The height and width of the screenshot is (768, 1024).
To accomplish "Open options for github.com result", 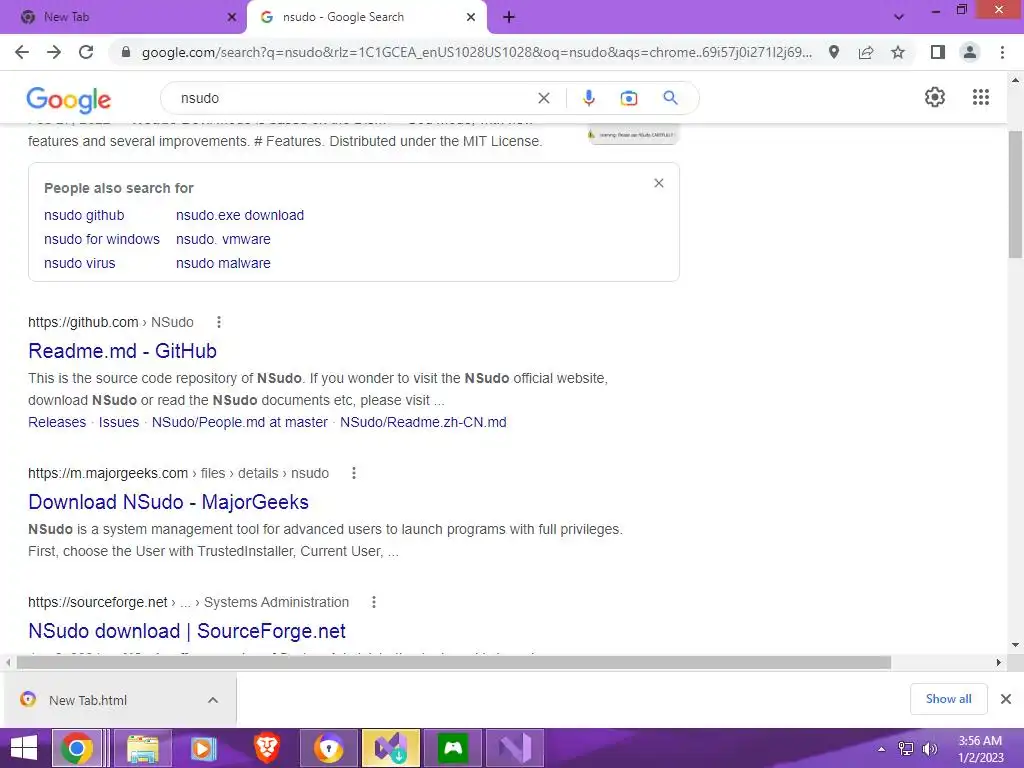I will coord(219,322).
